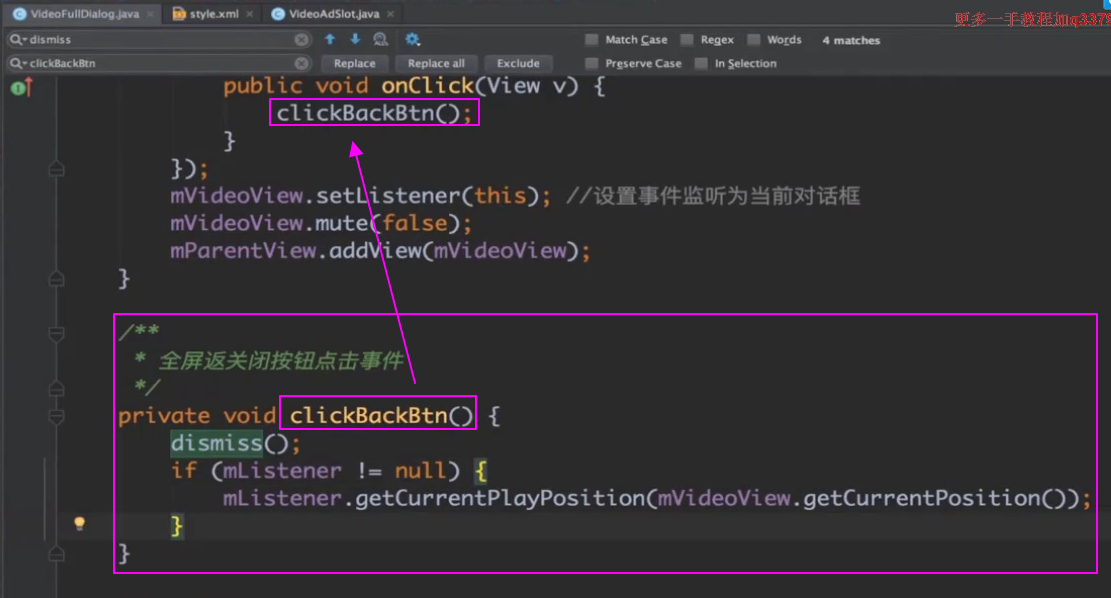
Task: Click the highlighted dismiss(); call
Action: coord(235,444)
